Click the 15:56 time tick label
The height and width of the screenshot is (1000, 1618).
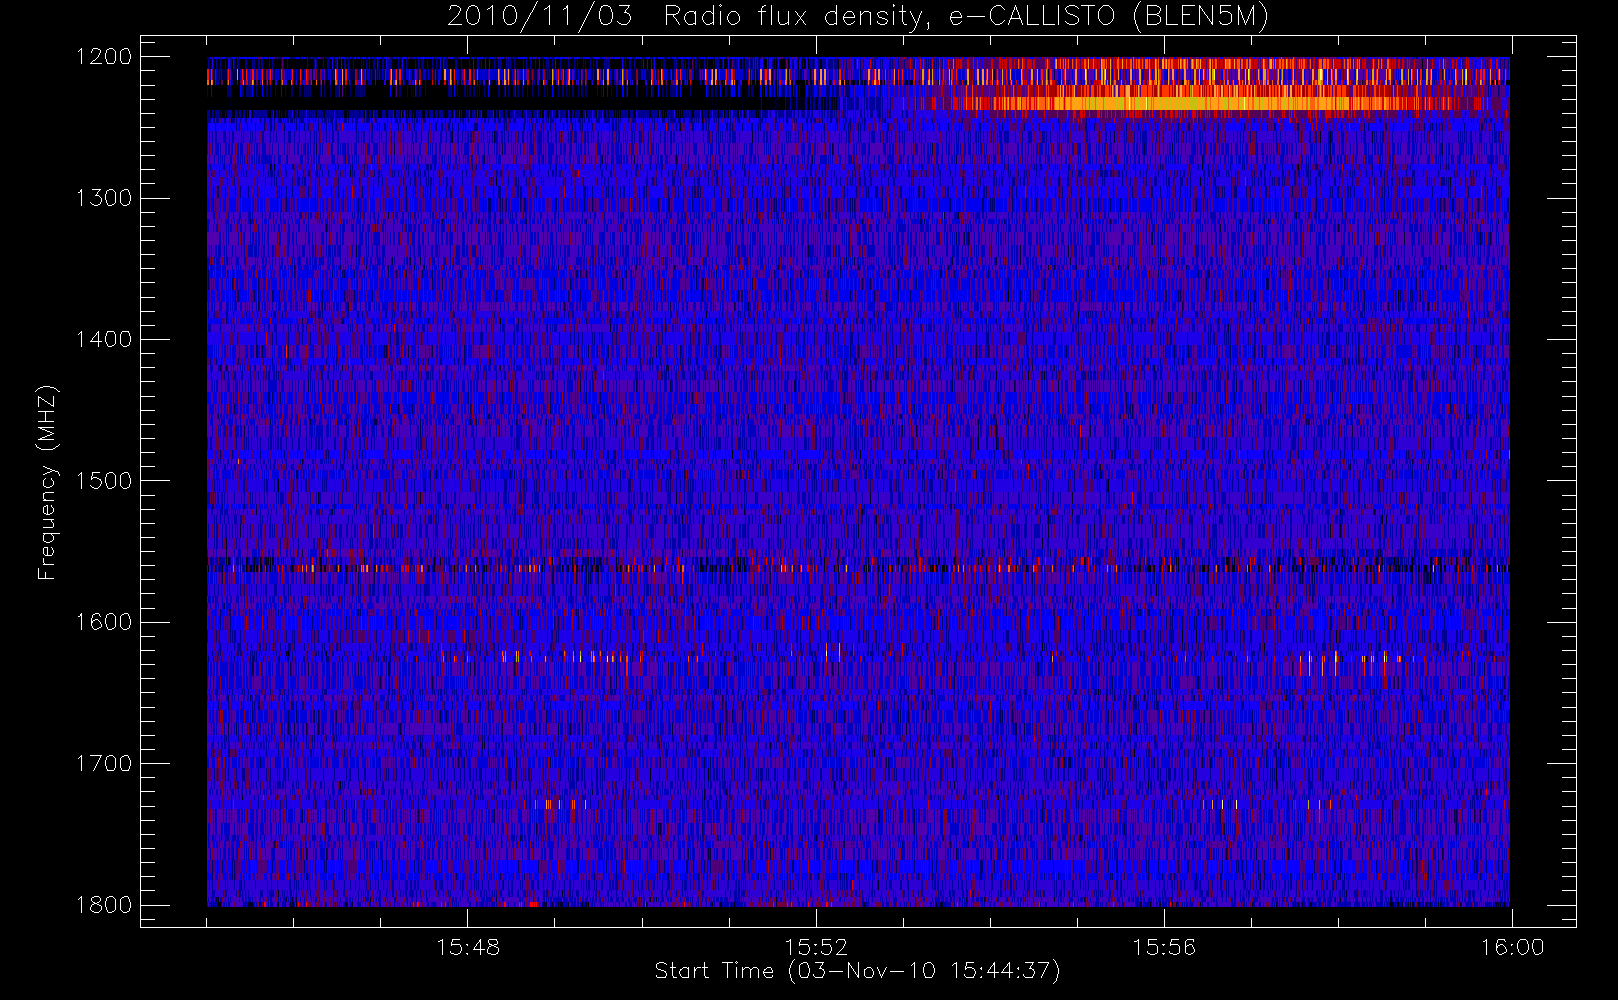[1164, 947]
